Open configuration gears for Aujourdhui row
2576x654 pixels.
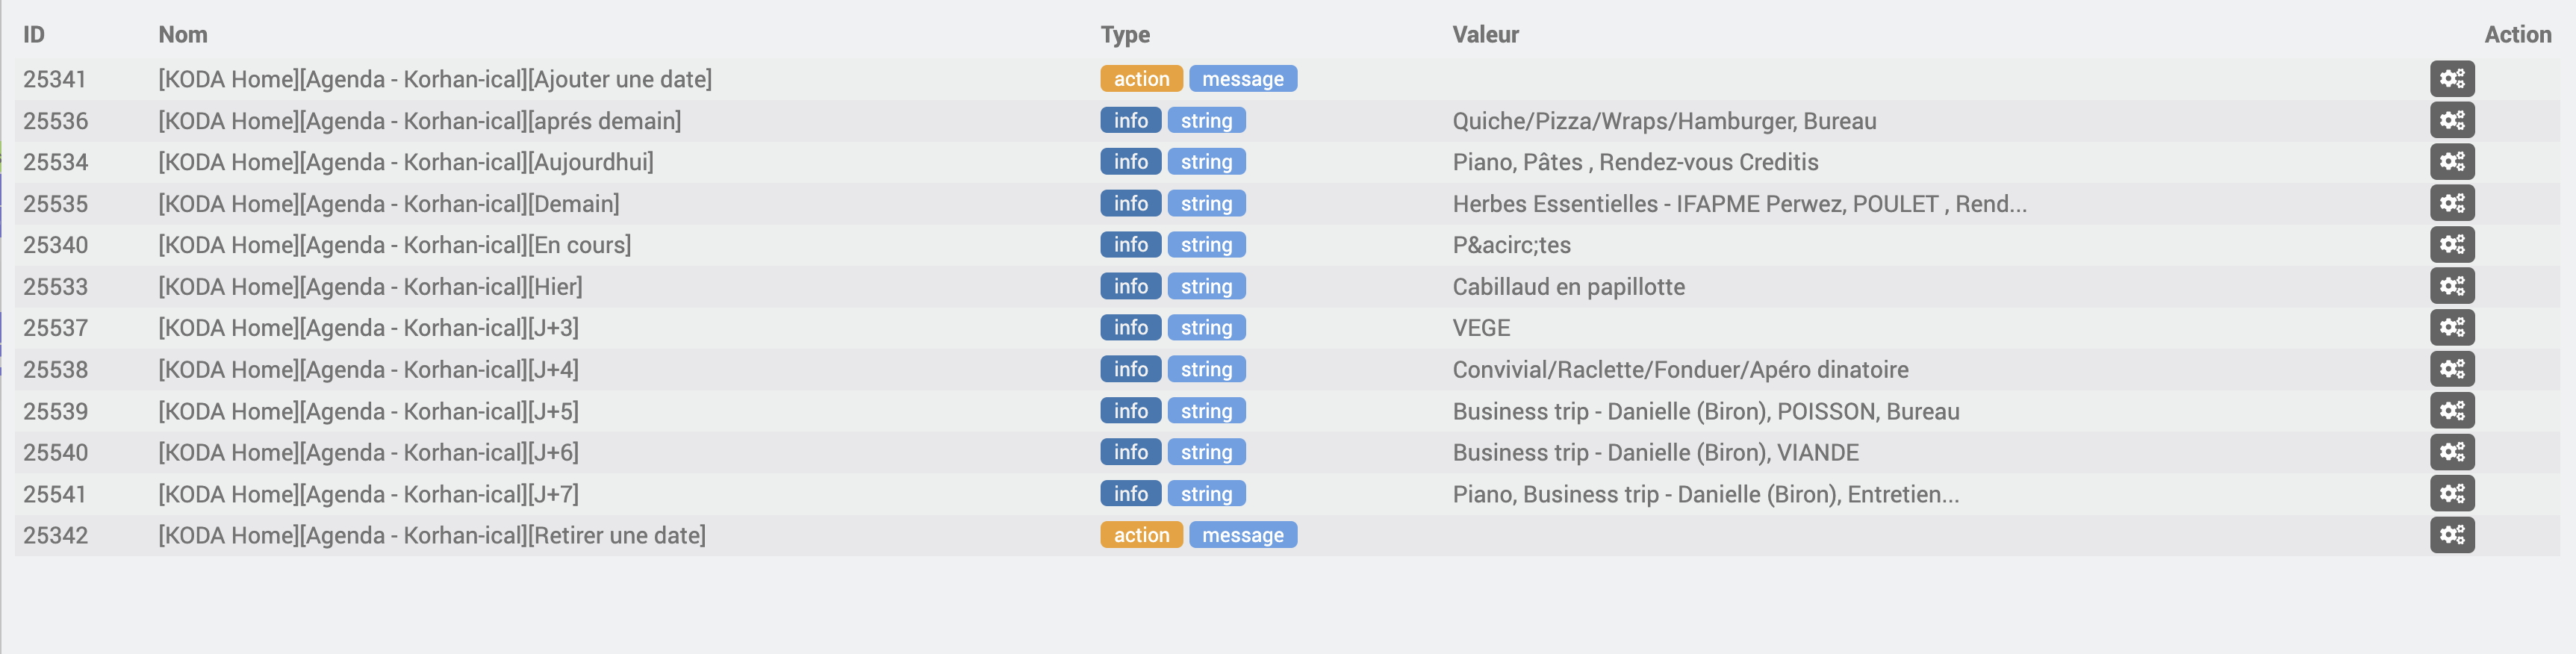click(2452, 162)
